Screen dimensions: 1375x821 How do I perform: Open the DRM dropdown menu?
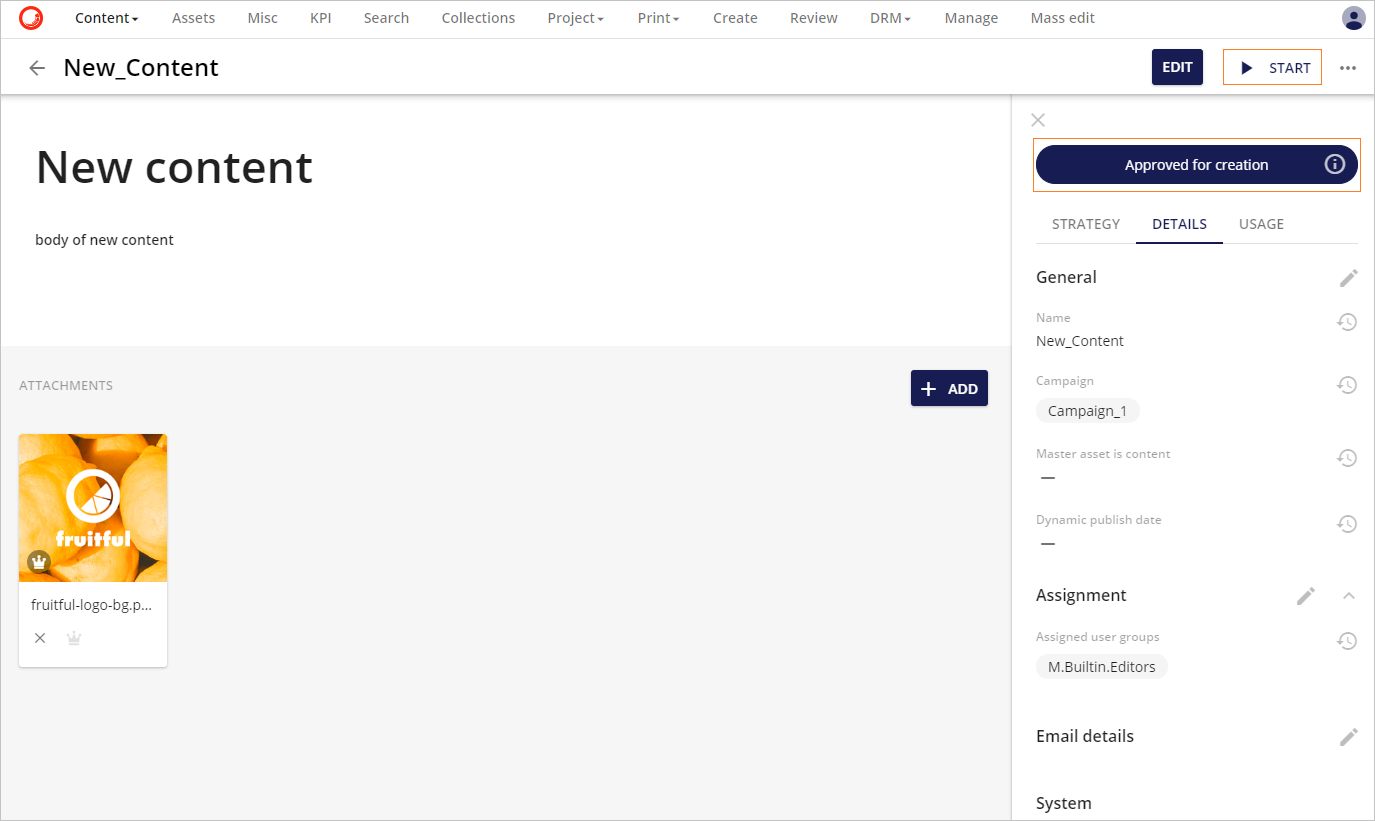pos(888,18)
